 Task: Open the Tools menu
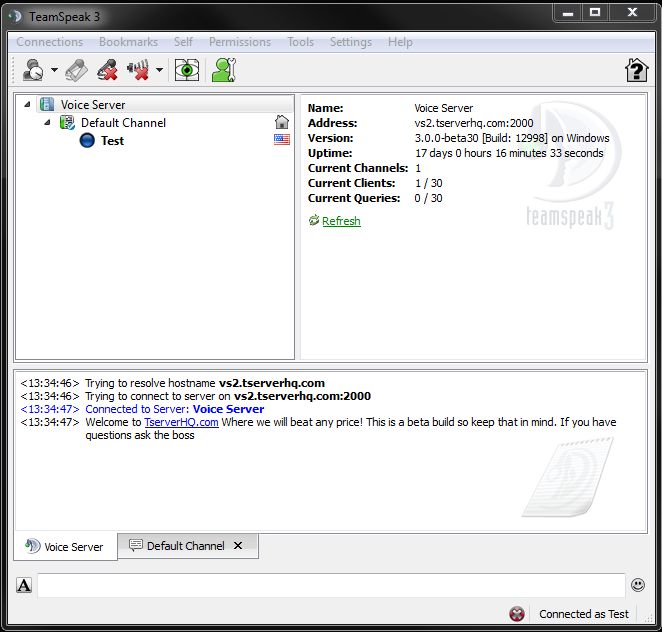(x=301, y=42)
